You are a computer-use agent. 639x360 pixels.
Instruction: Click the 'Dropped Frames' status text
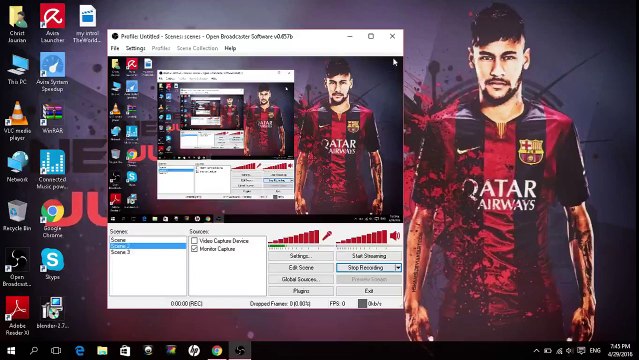pos(280,304)
